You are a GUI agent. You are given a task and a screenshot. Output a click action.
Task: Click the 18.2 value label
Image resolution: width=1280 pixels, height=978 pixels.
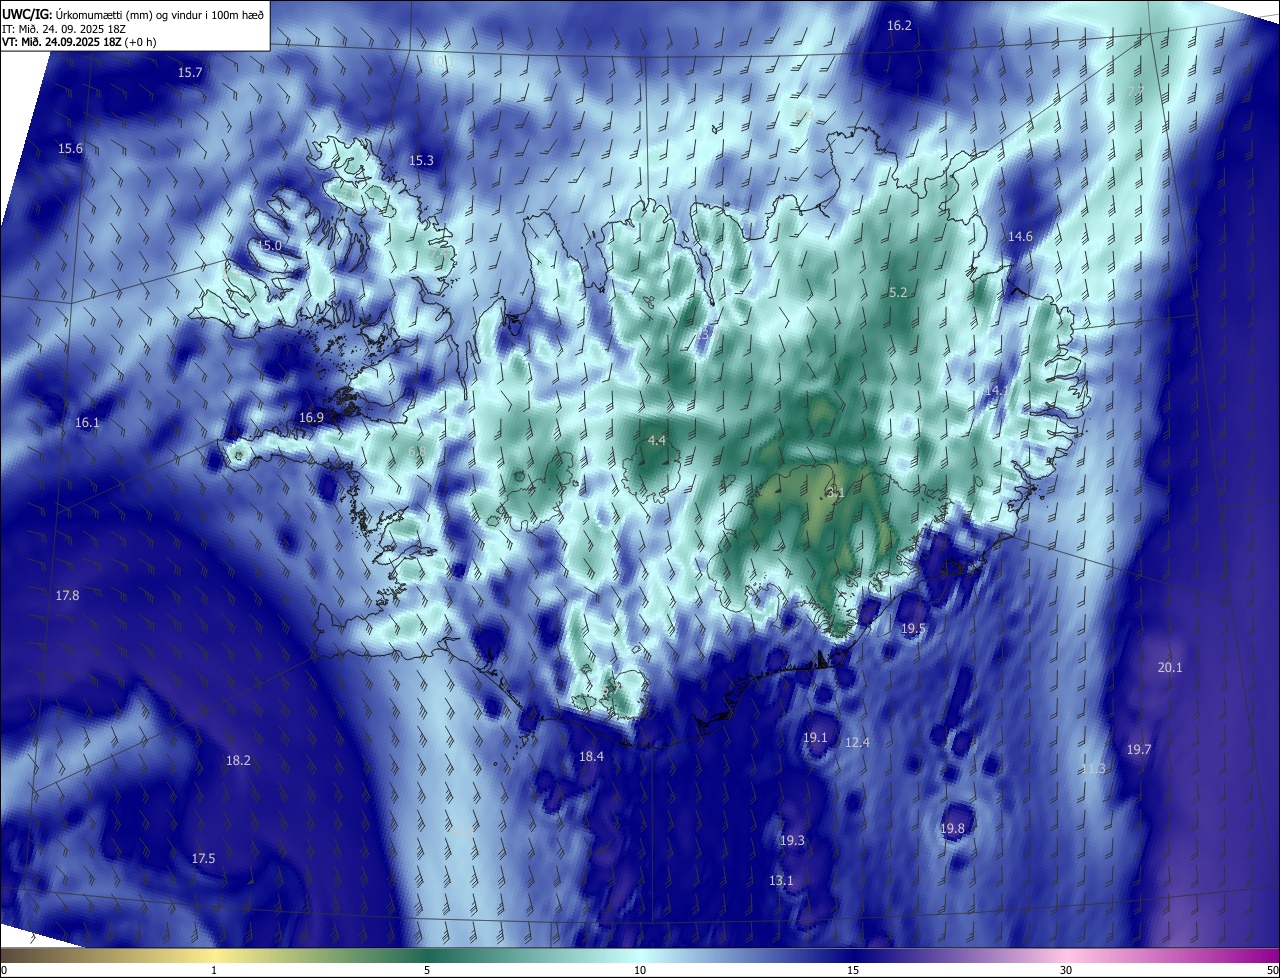(238, 760)
